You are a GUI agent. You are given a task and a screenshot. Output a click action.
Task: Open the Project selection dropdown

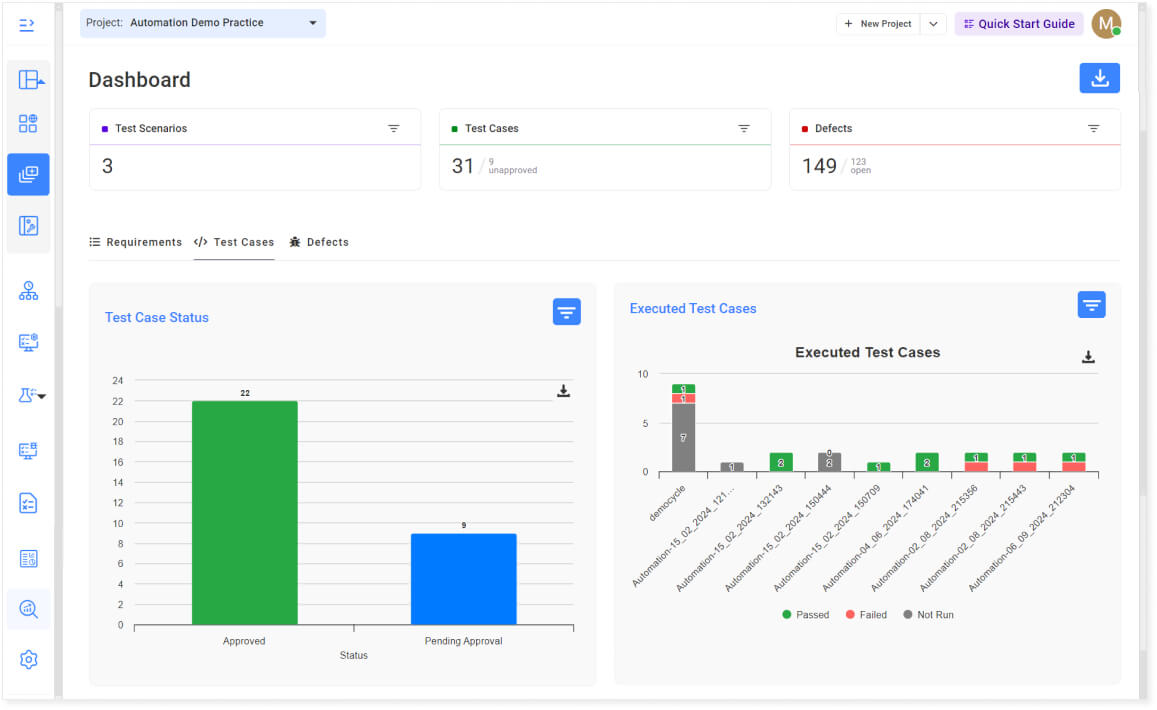tap(203, 23)
